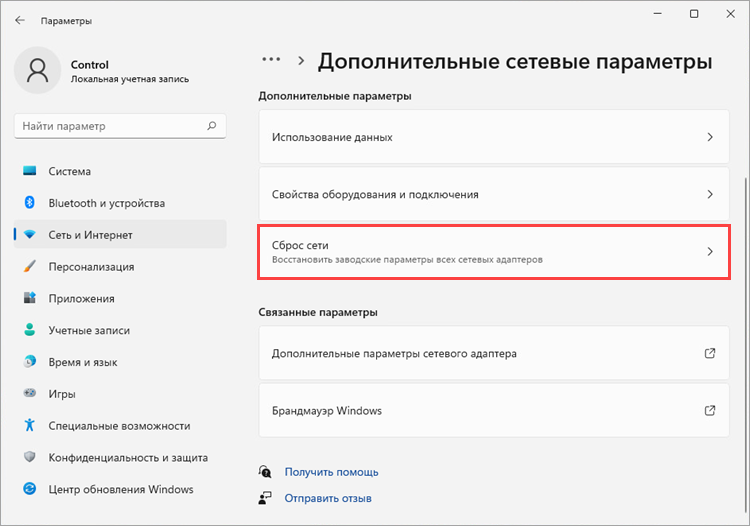Click Получить помощь link
This screenshot has width=750, height=526.
click(x=331, y=472)
